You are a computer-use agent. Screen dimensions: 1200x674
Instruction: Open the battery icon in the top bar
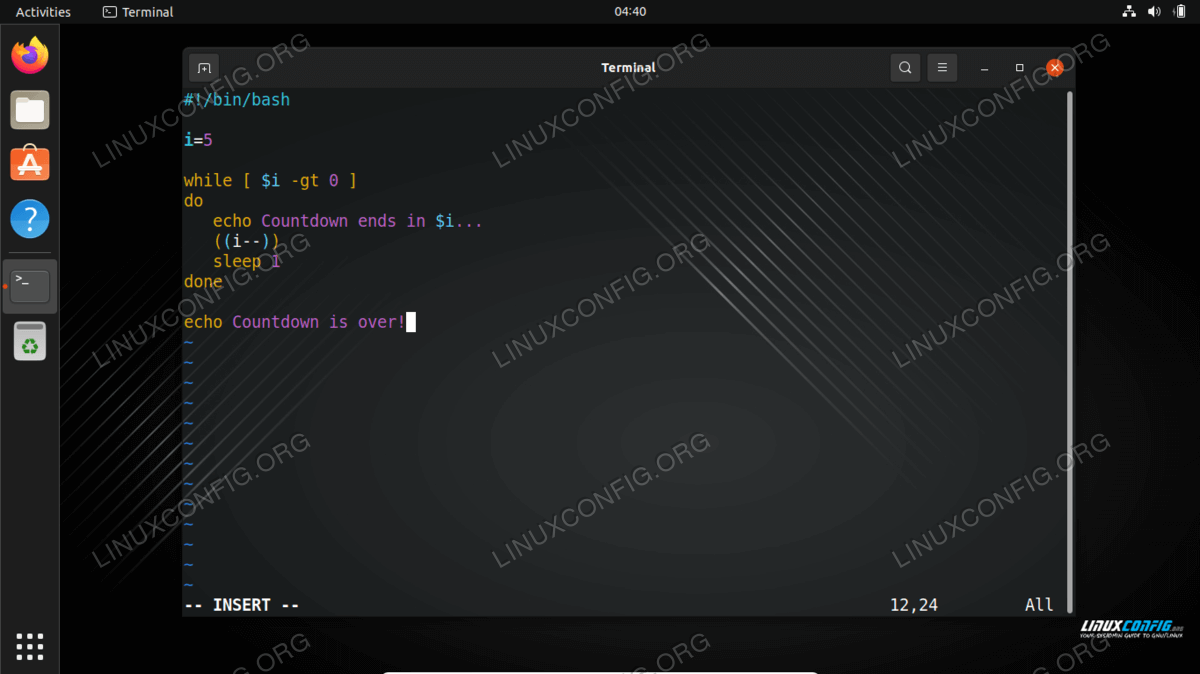1179,12
